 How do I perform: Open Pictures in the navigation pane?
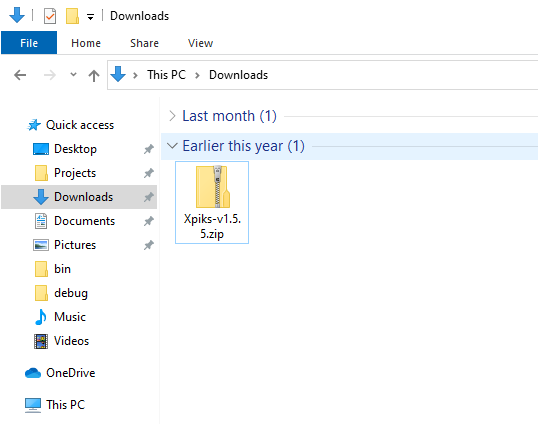click(75, 245)
